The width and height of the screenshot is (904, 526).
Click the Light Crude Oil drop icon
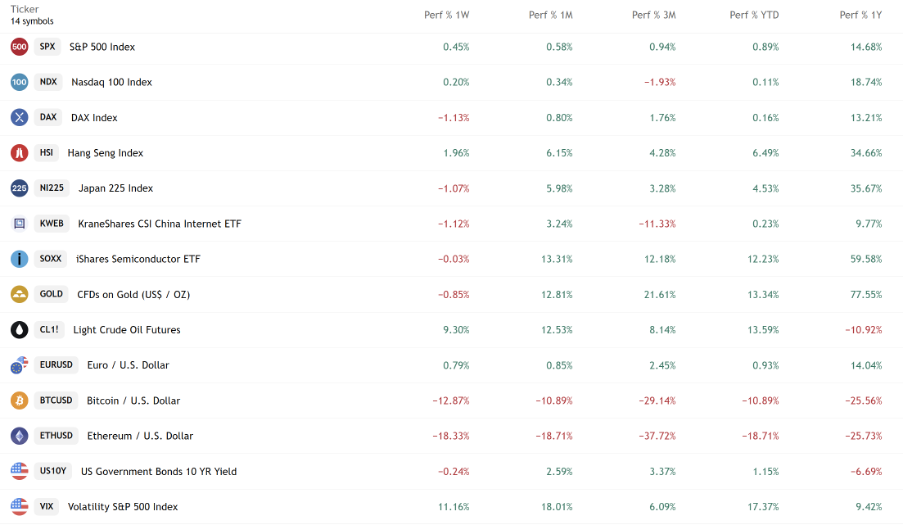click(x=19, y=330)
